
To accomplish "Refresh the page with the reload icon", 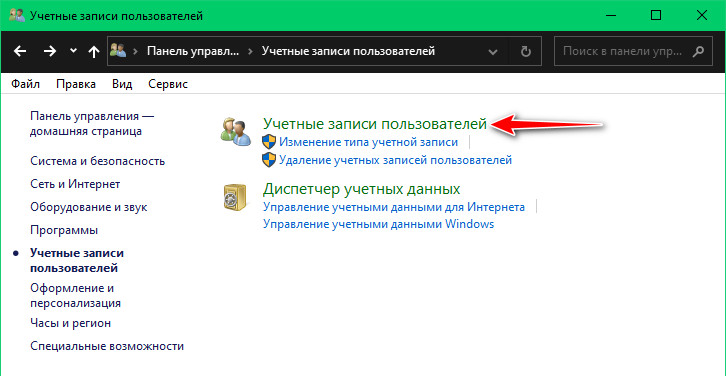I will (x=525, y=51).
